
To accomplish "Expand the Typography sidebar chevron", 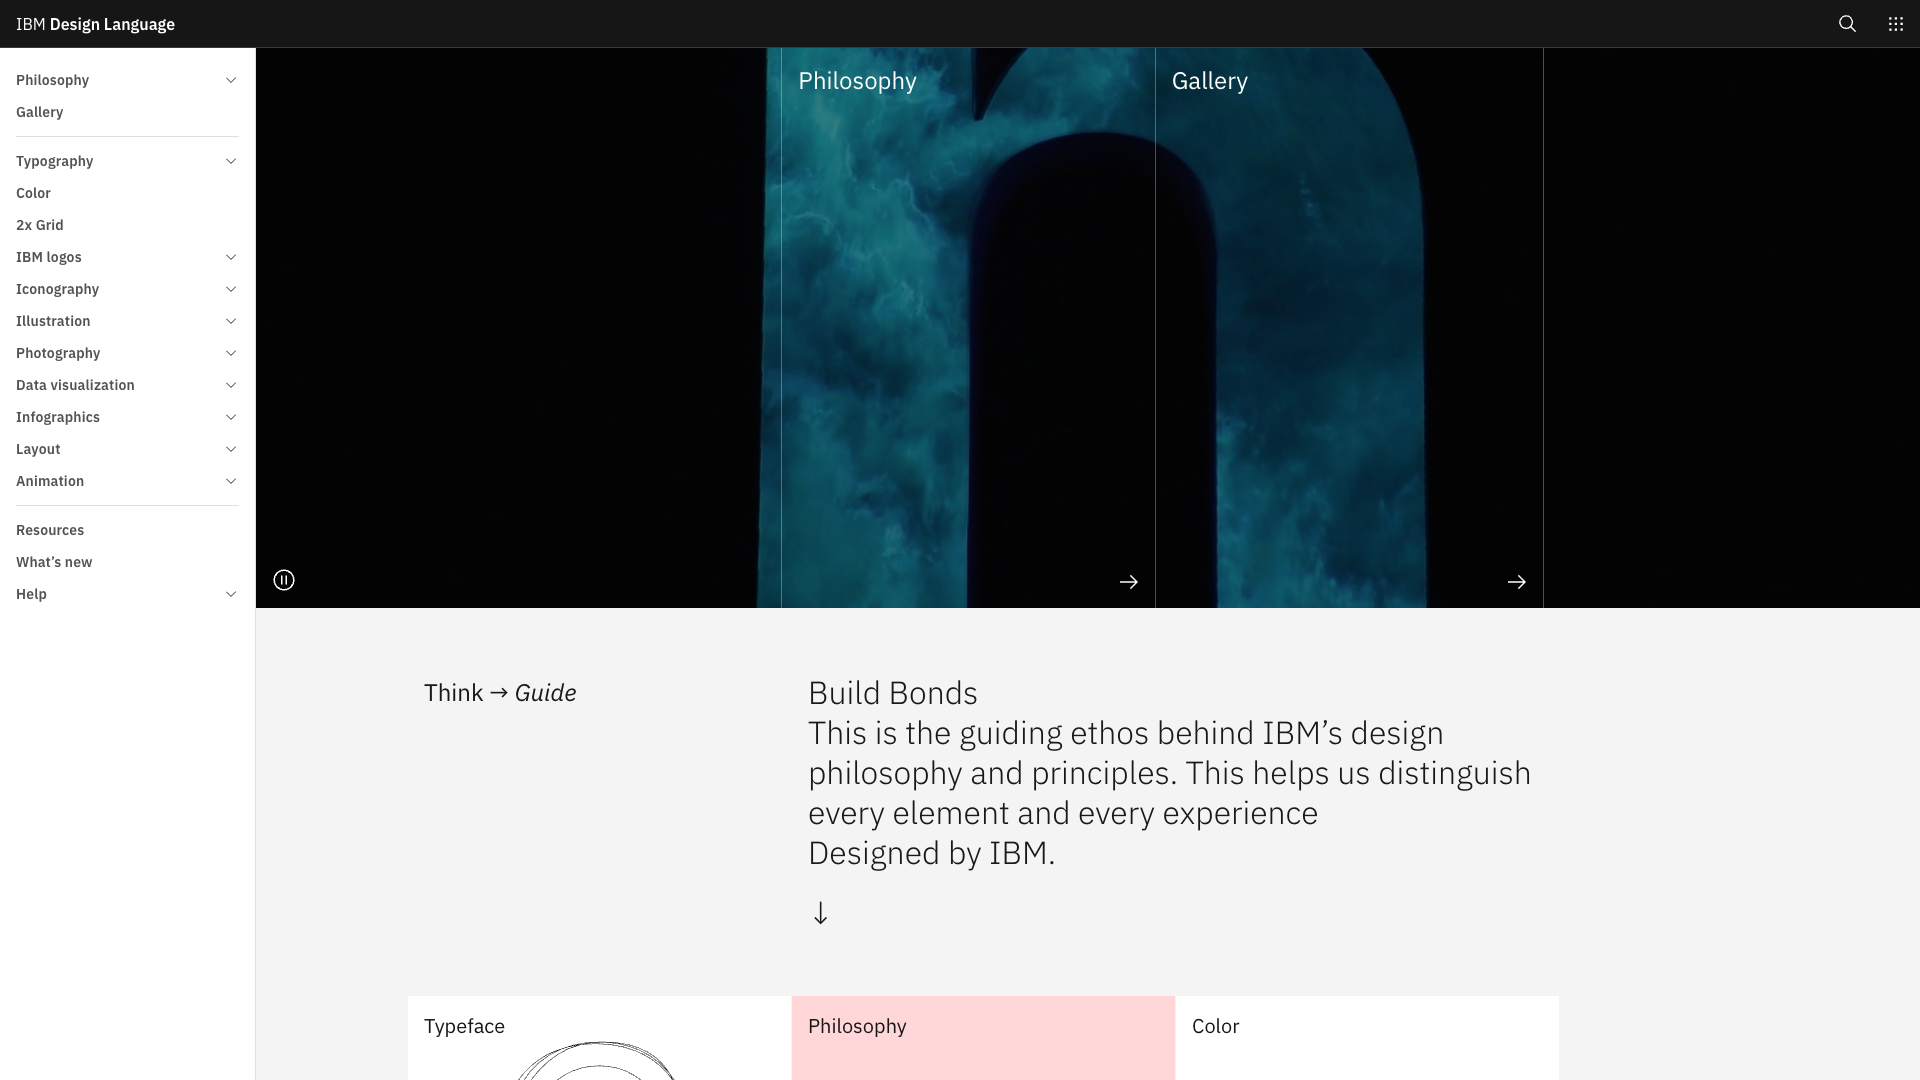I will (x=231, y=161).
